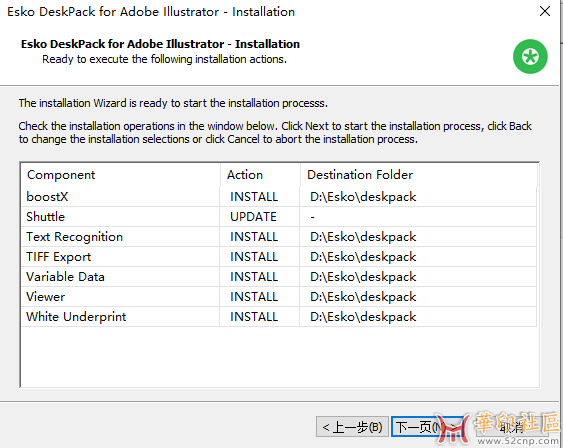The height and width of the screenshot is (448, 563).
Task: Select the Text Recognition component row
Action: point(279,237)
